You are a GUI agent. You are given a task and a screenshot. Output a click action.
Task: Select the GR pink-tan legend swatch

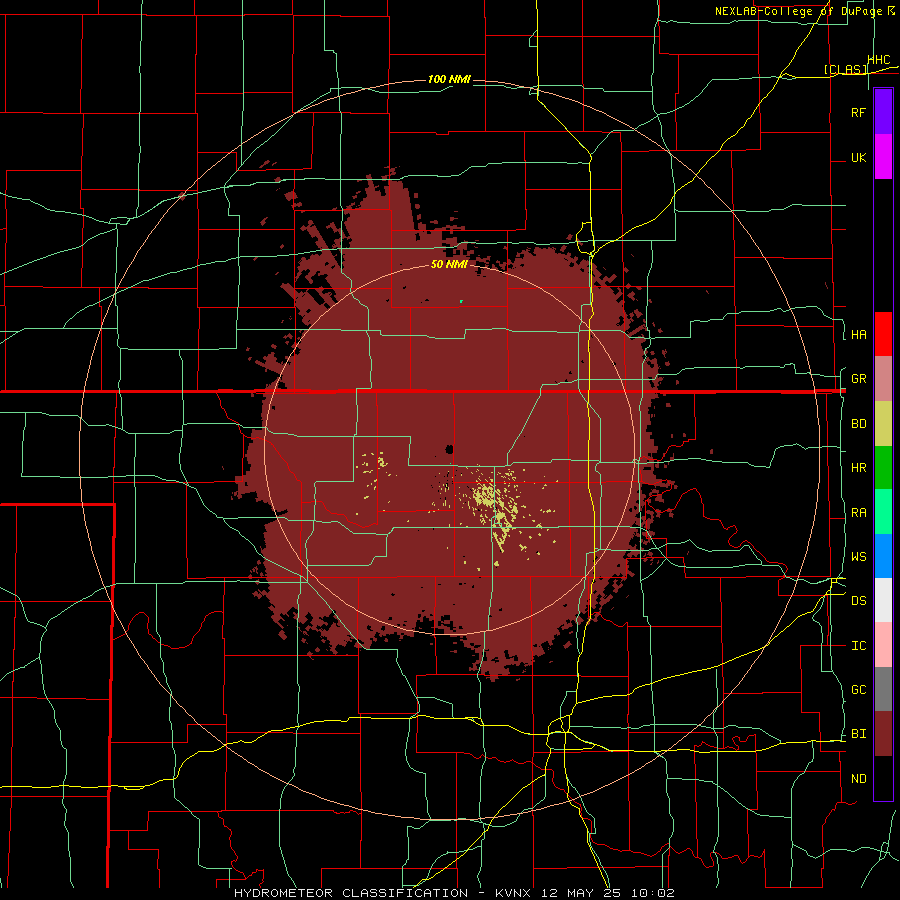pos(883,379)
